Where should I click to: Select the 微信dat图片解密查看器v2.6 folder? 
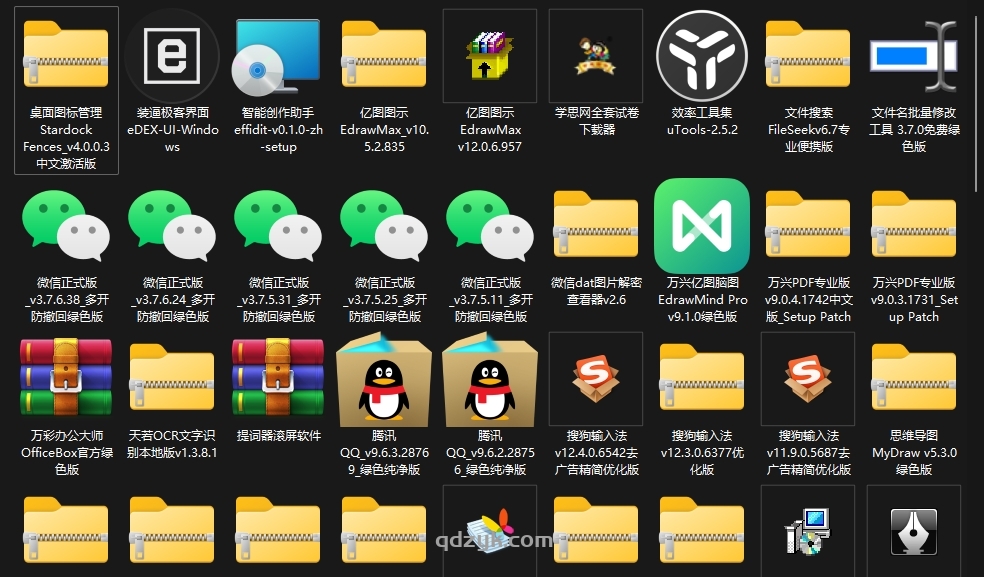point(595,226)
